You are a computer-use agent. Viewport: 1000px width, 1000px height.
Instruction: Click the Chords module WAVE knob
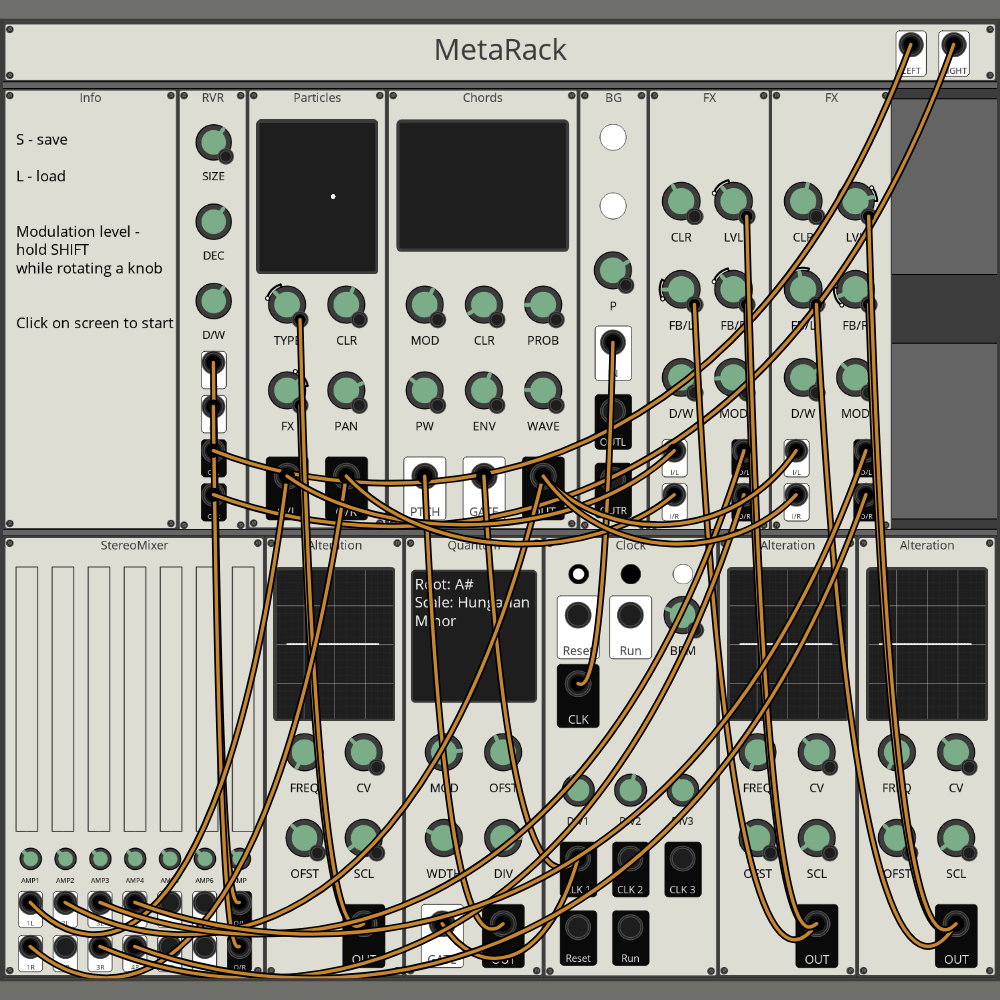[x=542, y=391]
